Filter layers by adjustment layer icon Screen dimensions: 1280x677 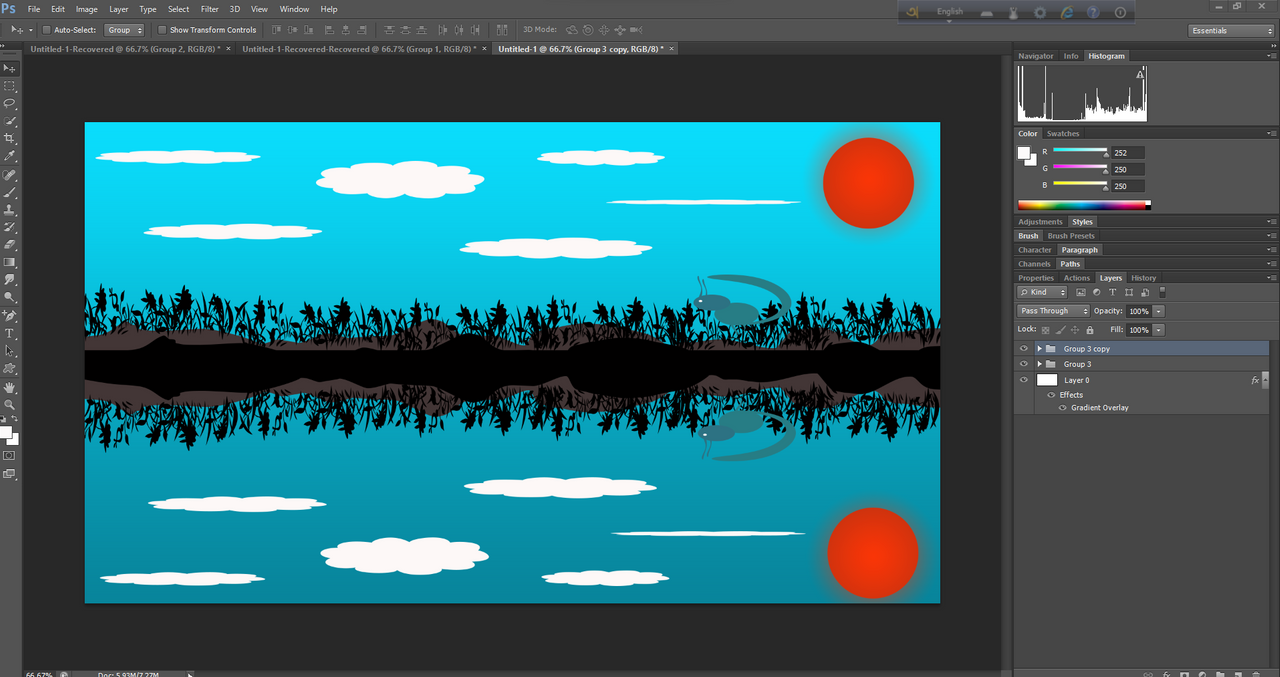pyautogui.click(x=1097, y=292)
